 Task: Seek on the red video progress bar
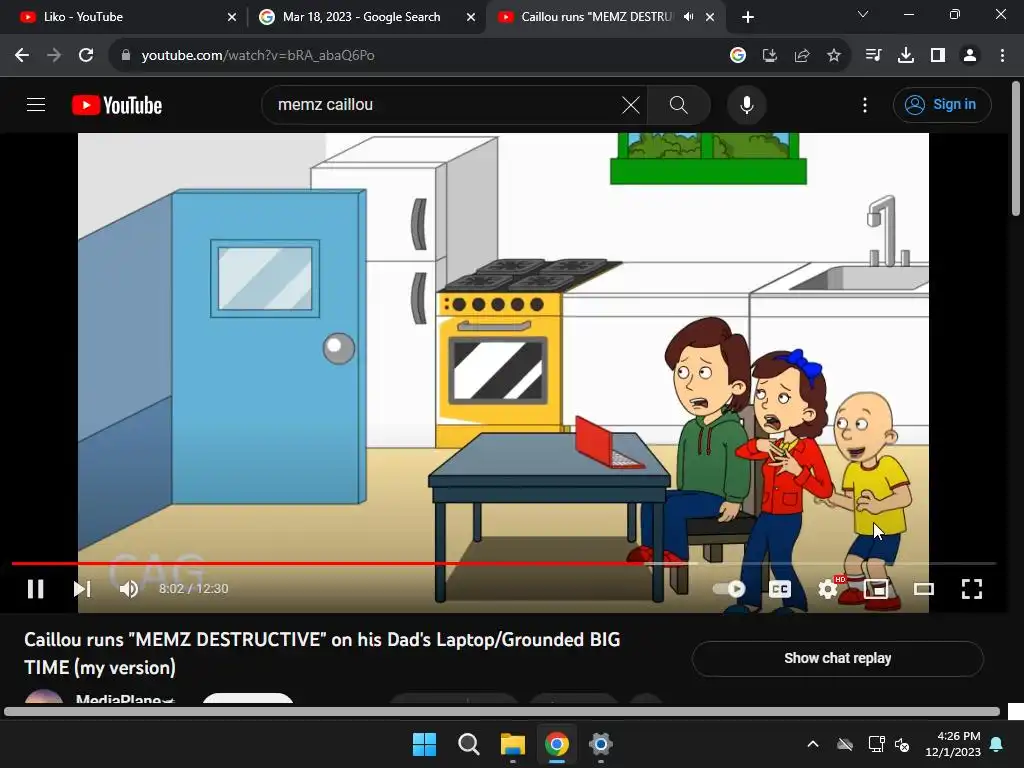pyautogui.click(x=504, y=563)
